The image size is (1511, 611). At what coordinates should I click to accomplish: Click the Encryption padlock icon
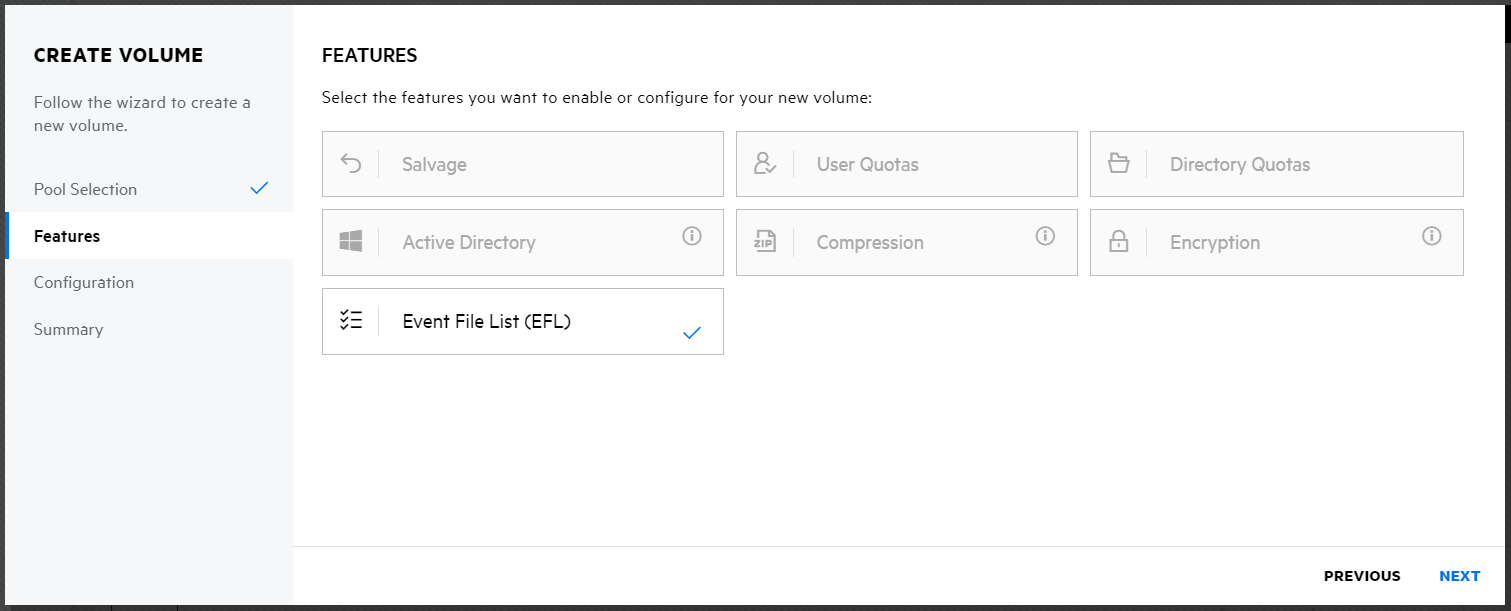[x=1119, y=242]
